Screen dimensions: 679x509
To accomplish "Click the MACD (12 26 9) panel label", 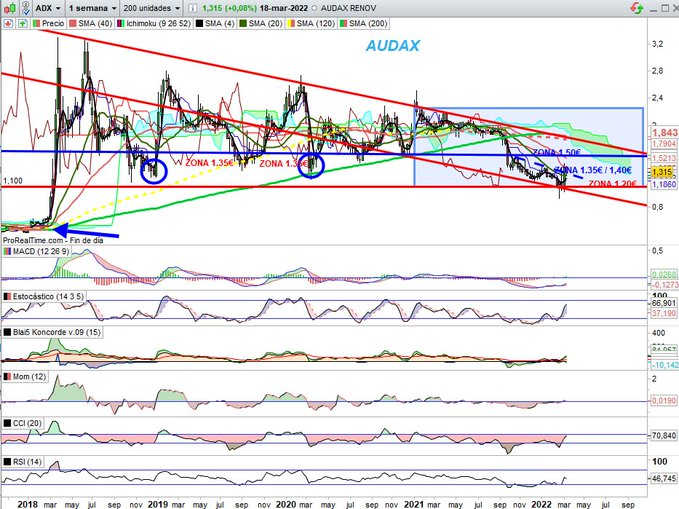I will tap(36, 251).
